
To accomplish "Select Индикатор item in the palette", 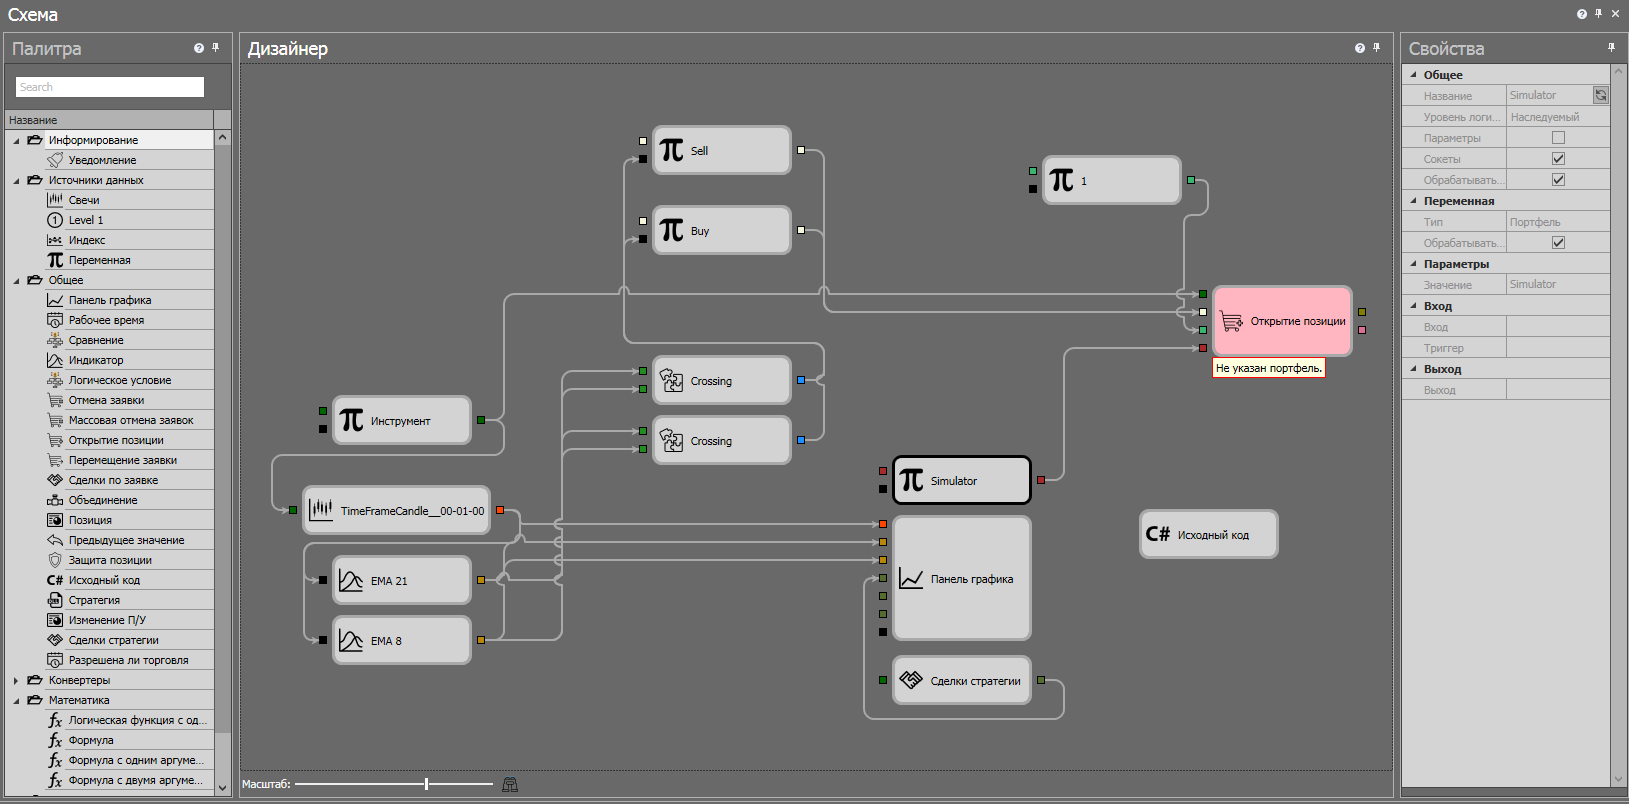I will (x=96, y=360).
